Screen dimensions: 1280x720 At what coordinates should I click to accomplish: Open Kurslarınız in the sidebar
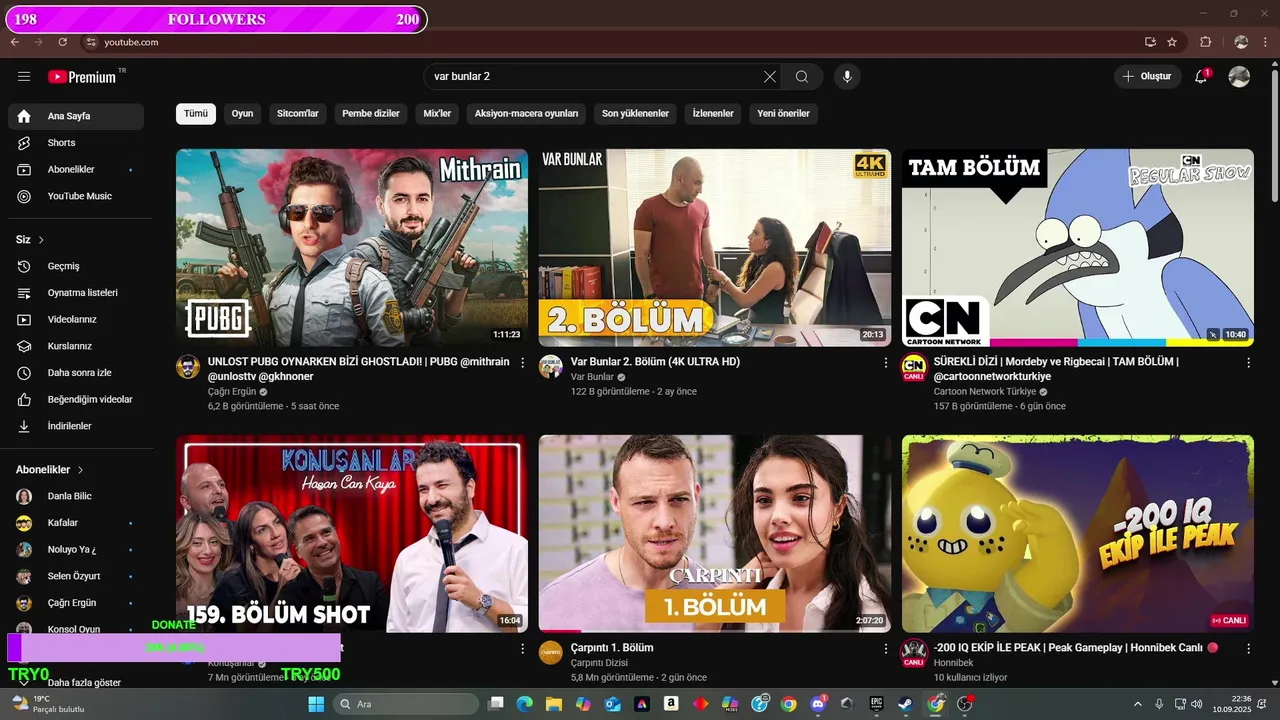[76, 346]
